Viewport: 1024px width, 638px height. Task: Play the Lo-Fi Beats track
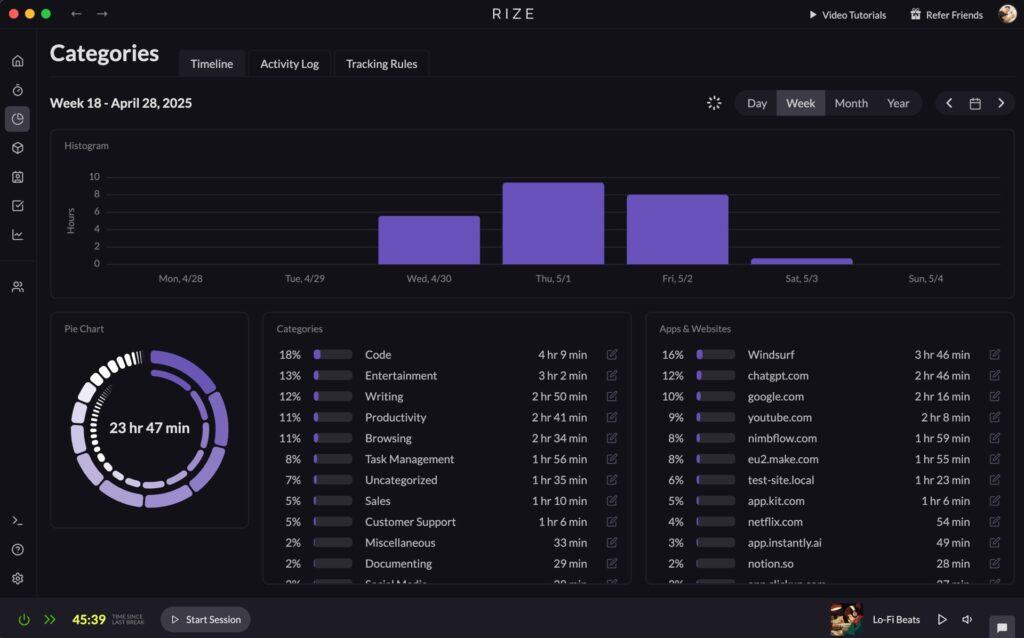coord(941,619)
